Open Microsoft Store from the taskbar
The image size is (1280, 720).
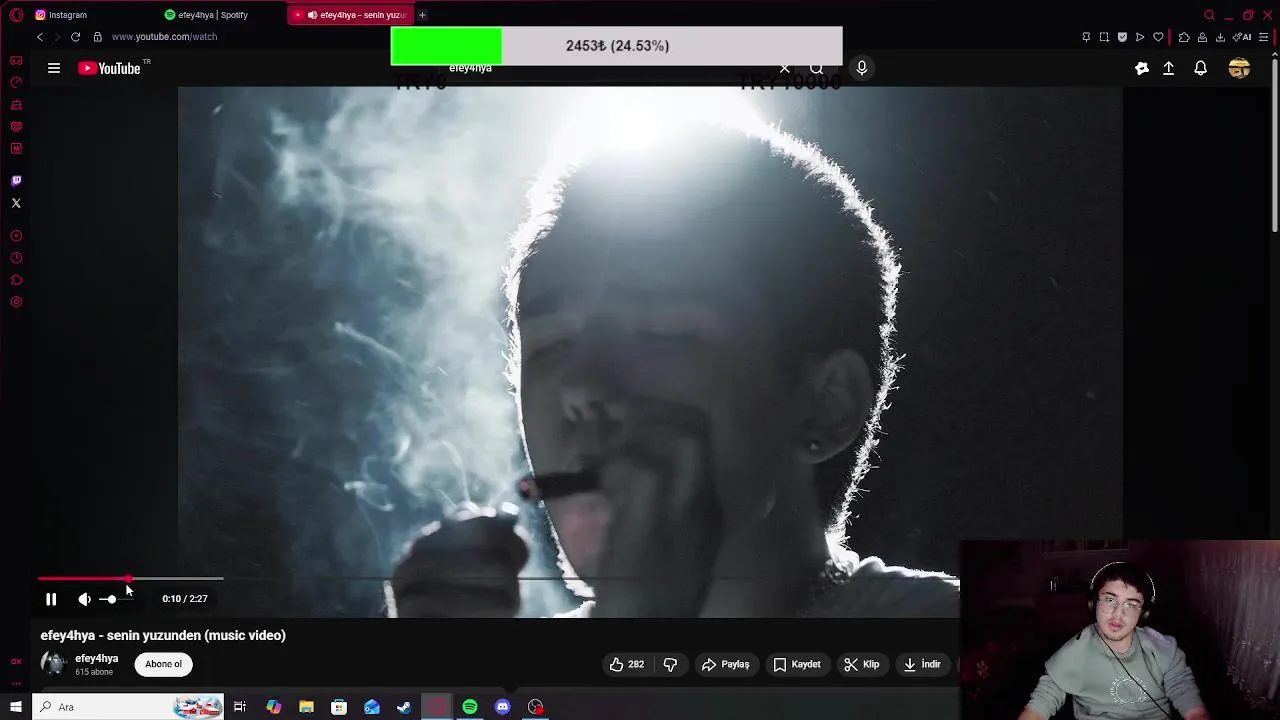coord(339,707)
